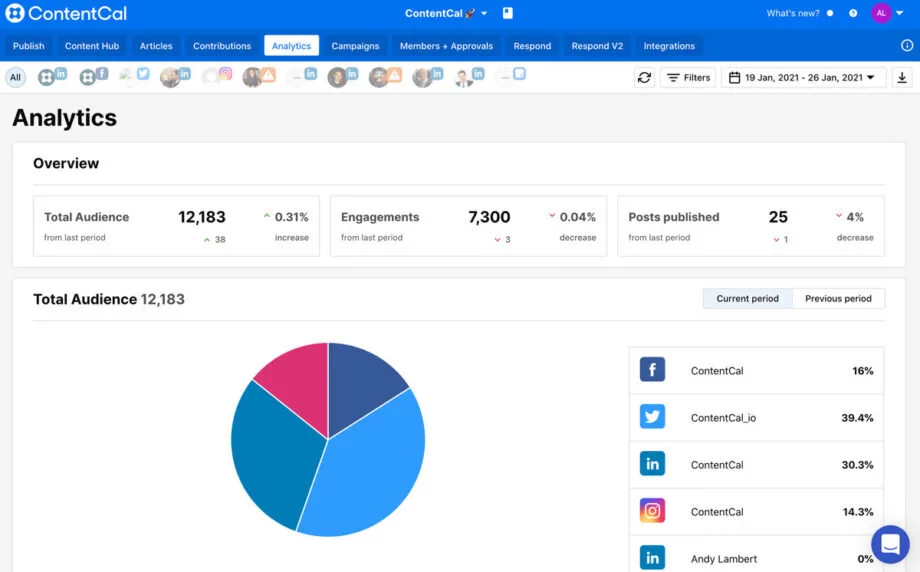Download the analytics report
Viewport: 920px width, 572px height.
point(902,77)
